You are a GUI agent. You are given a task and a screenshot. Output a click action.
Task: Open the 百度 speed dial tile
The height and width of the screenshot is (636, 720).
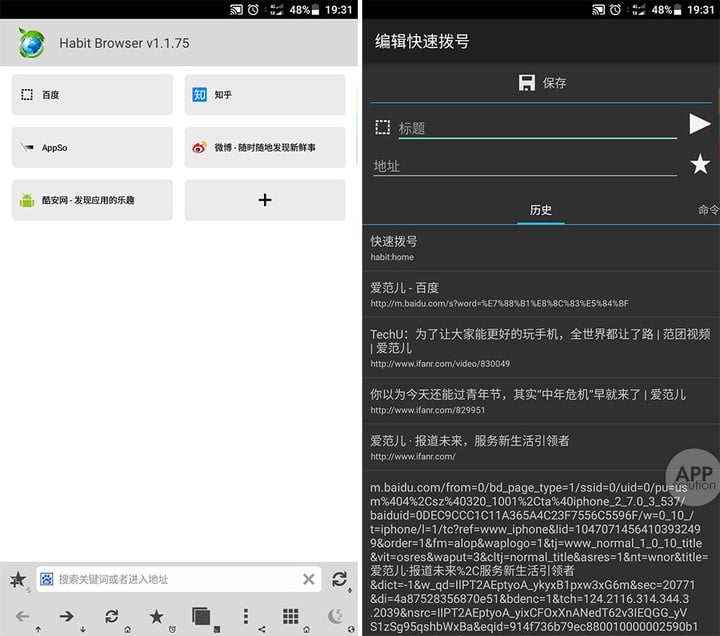92,95
